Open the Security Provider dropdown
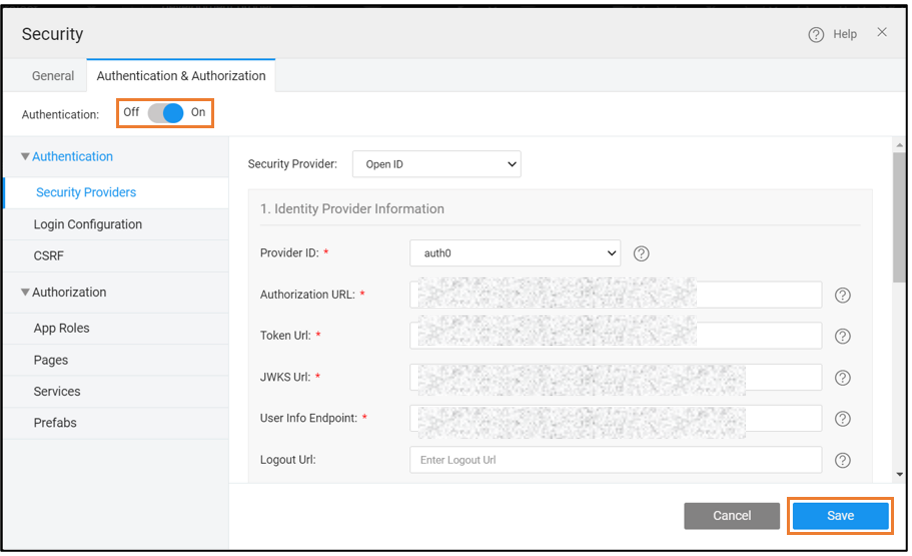Viewport: 912px width, 556px height. tap(436, 164)
